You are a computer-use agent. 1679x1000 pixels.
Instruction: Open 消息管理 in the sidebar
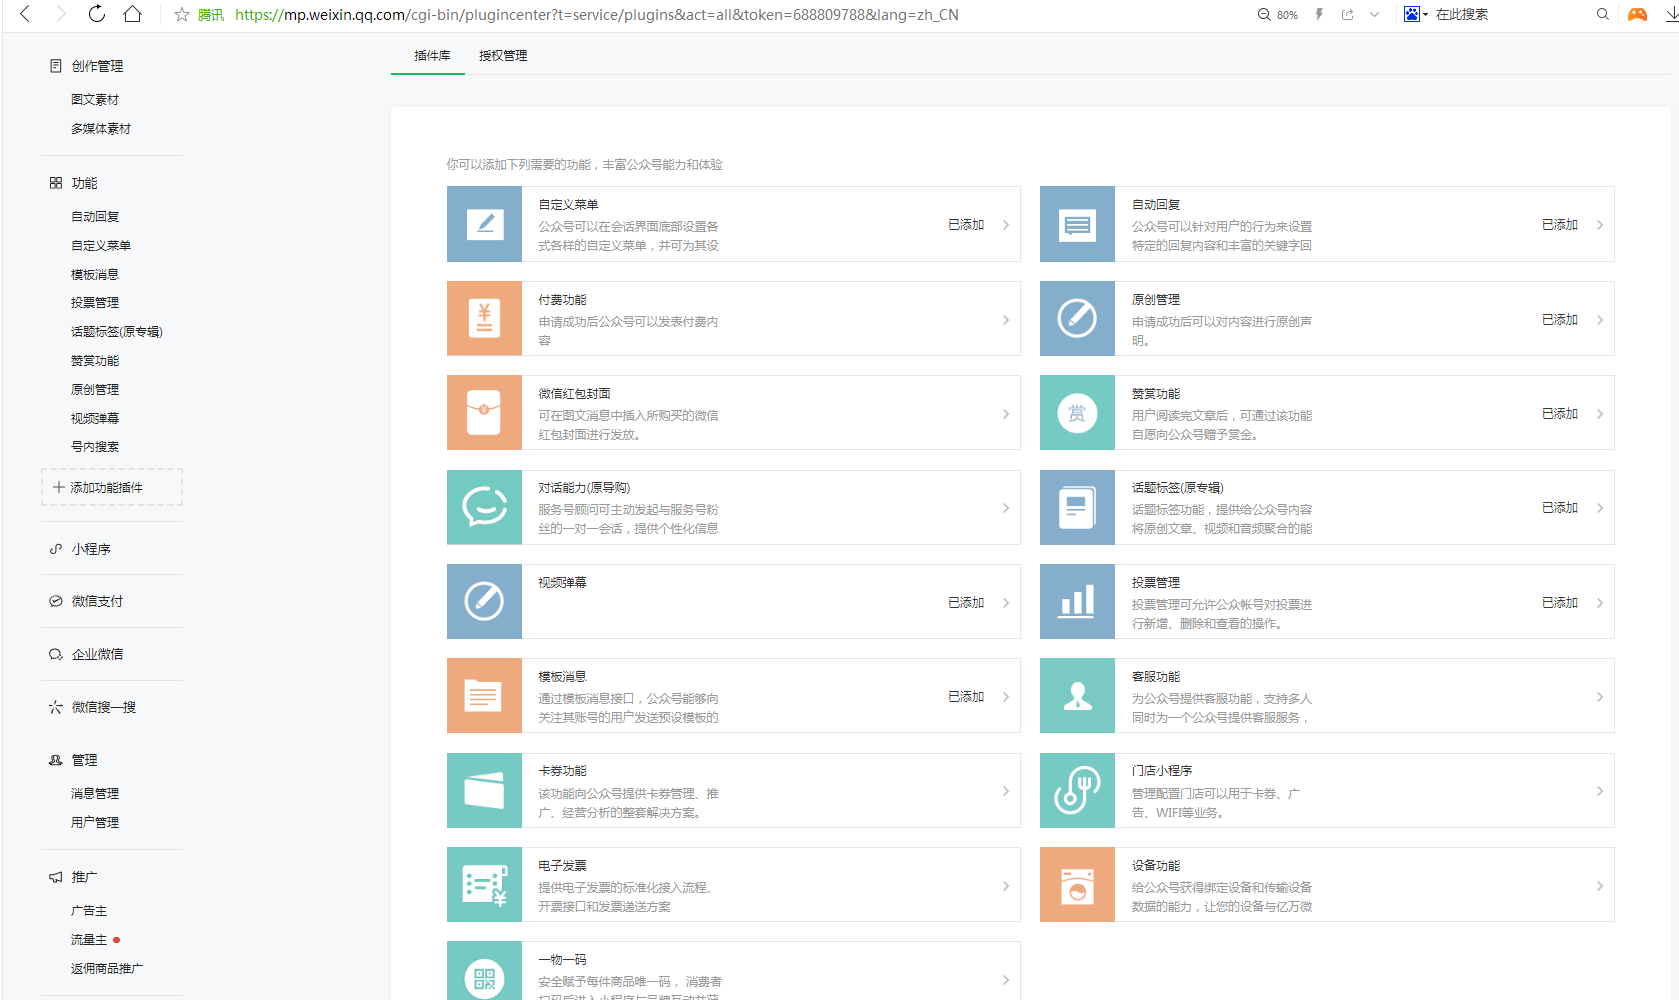pyautogui.click(x=95, y=794)
